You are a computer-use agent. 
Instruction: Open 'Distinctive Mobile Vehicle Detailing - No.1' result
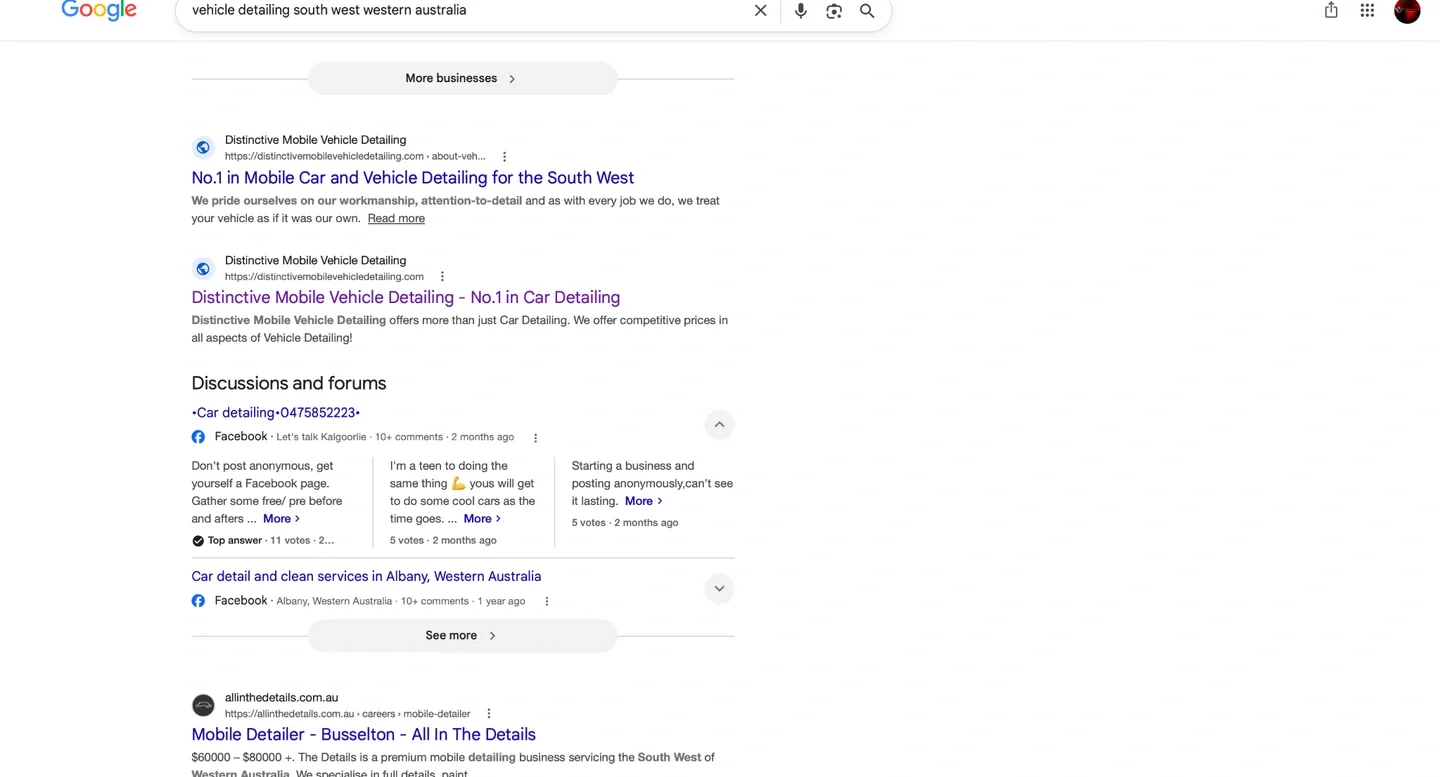[x=406, y=298]
